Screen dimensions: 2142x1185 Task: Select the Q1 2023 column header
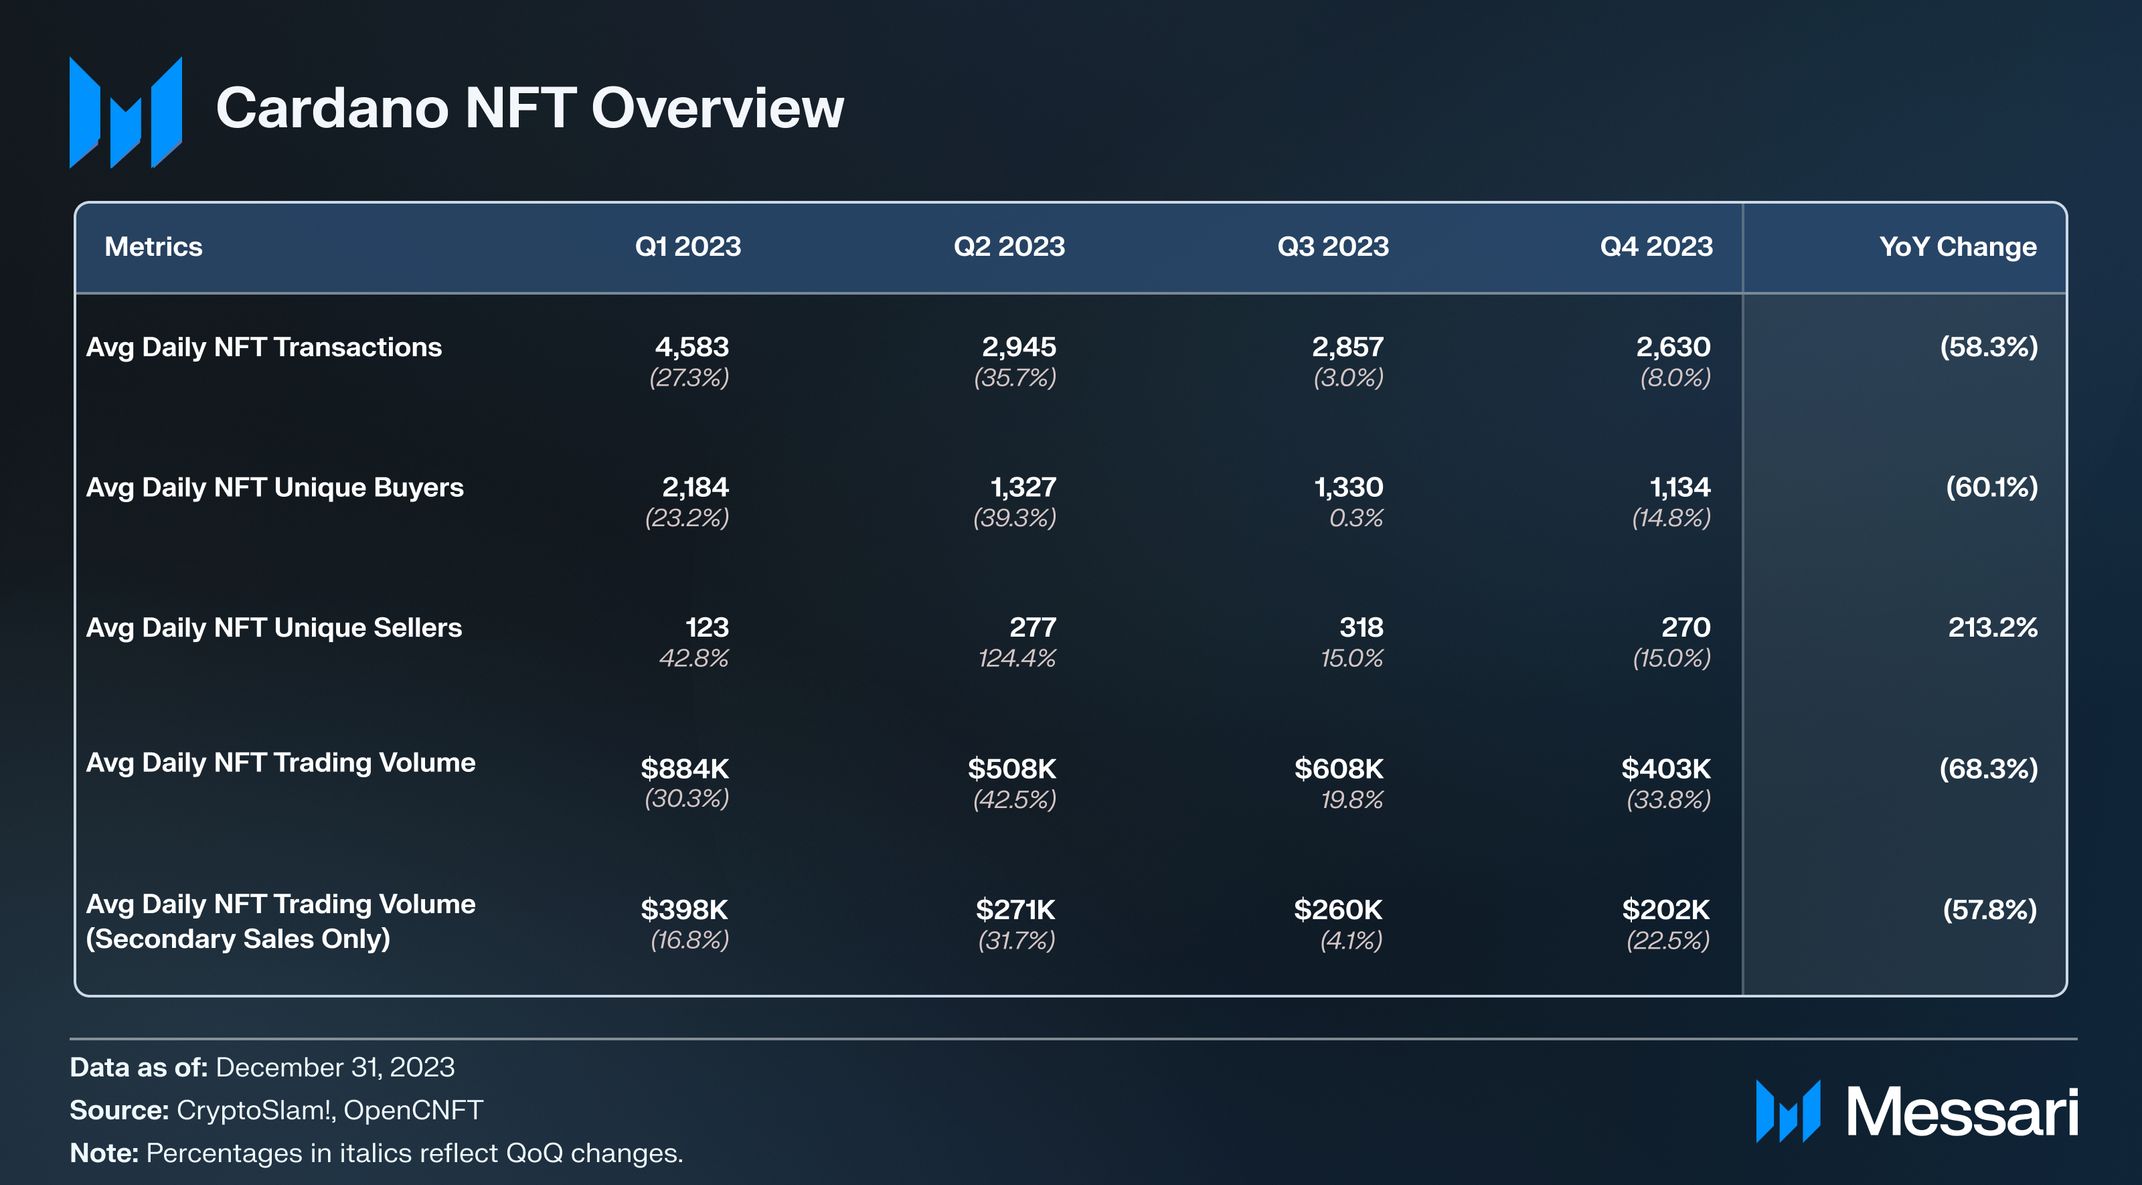pos(687,246)
